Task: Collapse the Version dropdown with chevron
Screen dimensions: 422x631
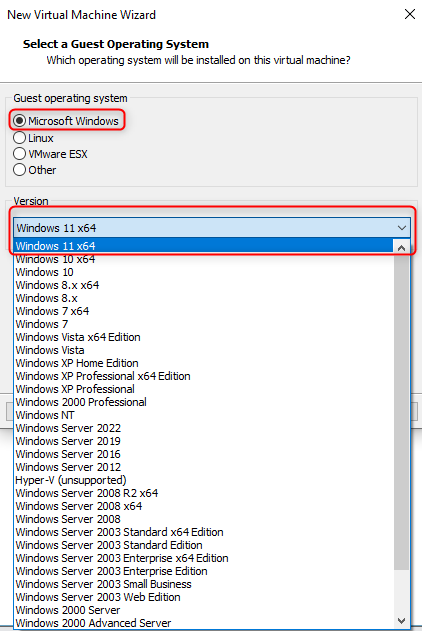Action: tap(401, 228)
